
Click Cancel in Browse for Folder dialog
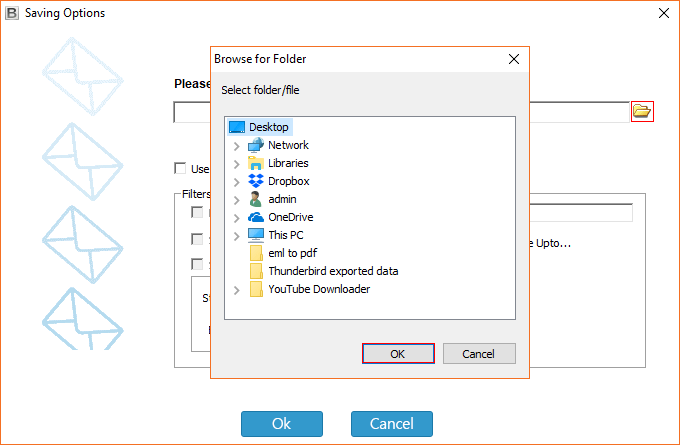coord(478,354)
